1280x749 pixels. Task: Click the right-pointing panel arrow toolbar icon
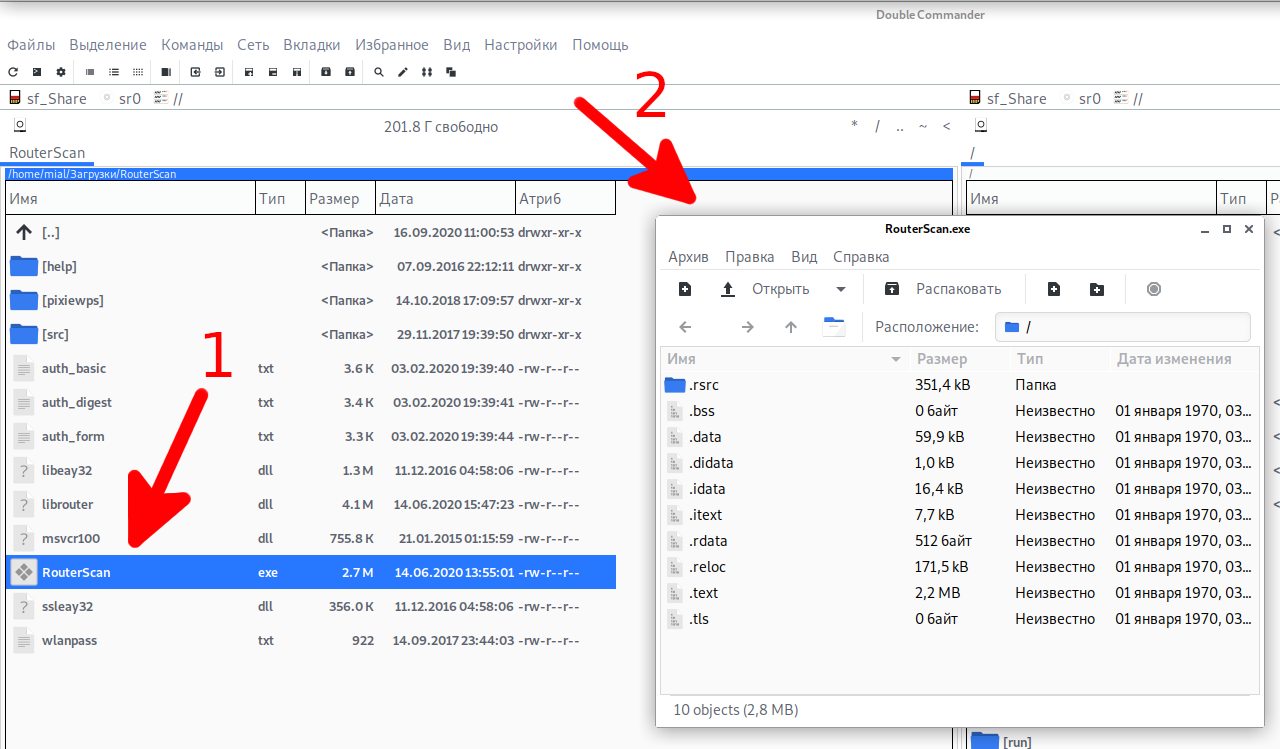pos(219,72)
